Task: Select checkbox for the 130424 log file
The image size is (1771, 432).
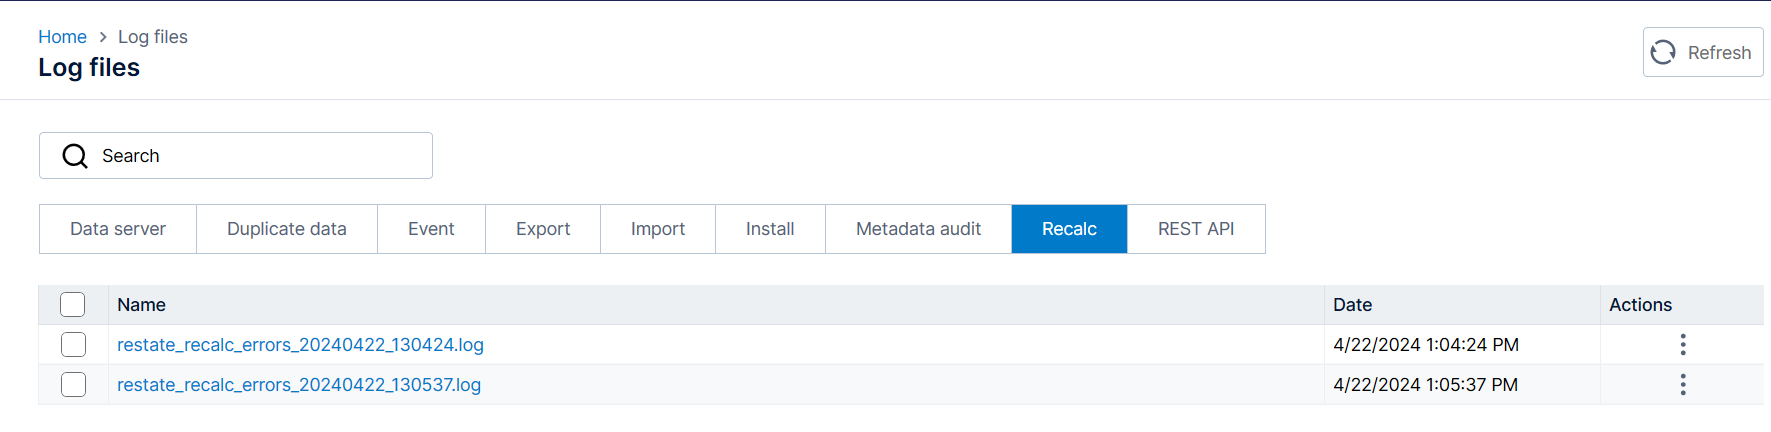Action: tap(73, 345)
